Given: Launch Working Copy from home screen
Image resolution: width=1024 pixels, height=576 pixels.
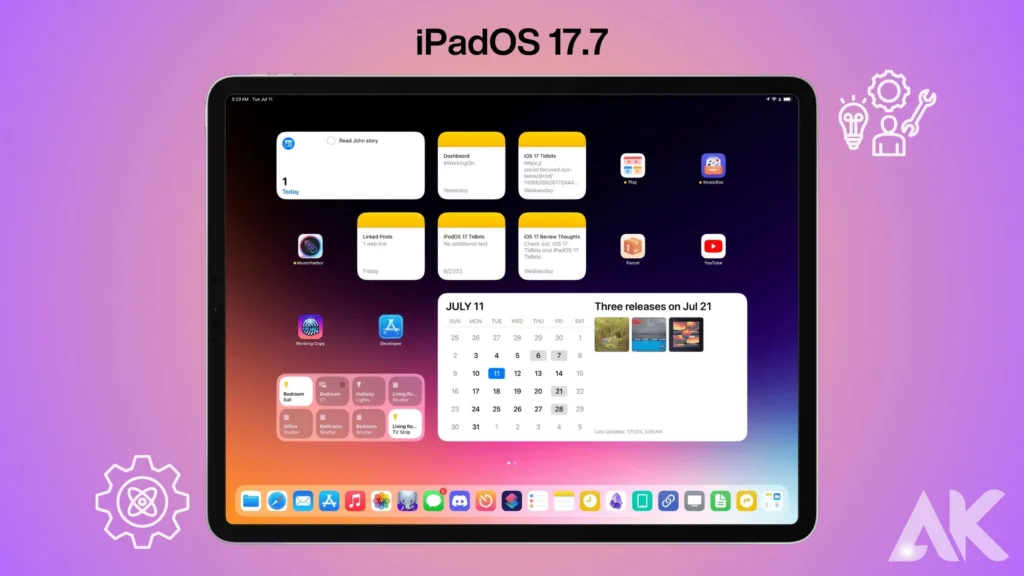Looking at the screenshot, I should pyautogui.click(x=310, y=327).
